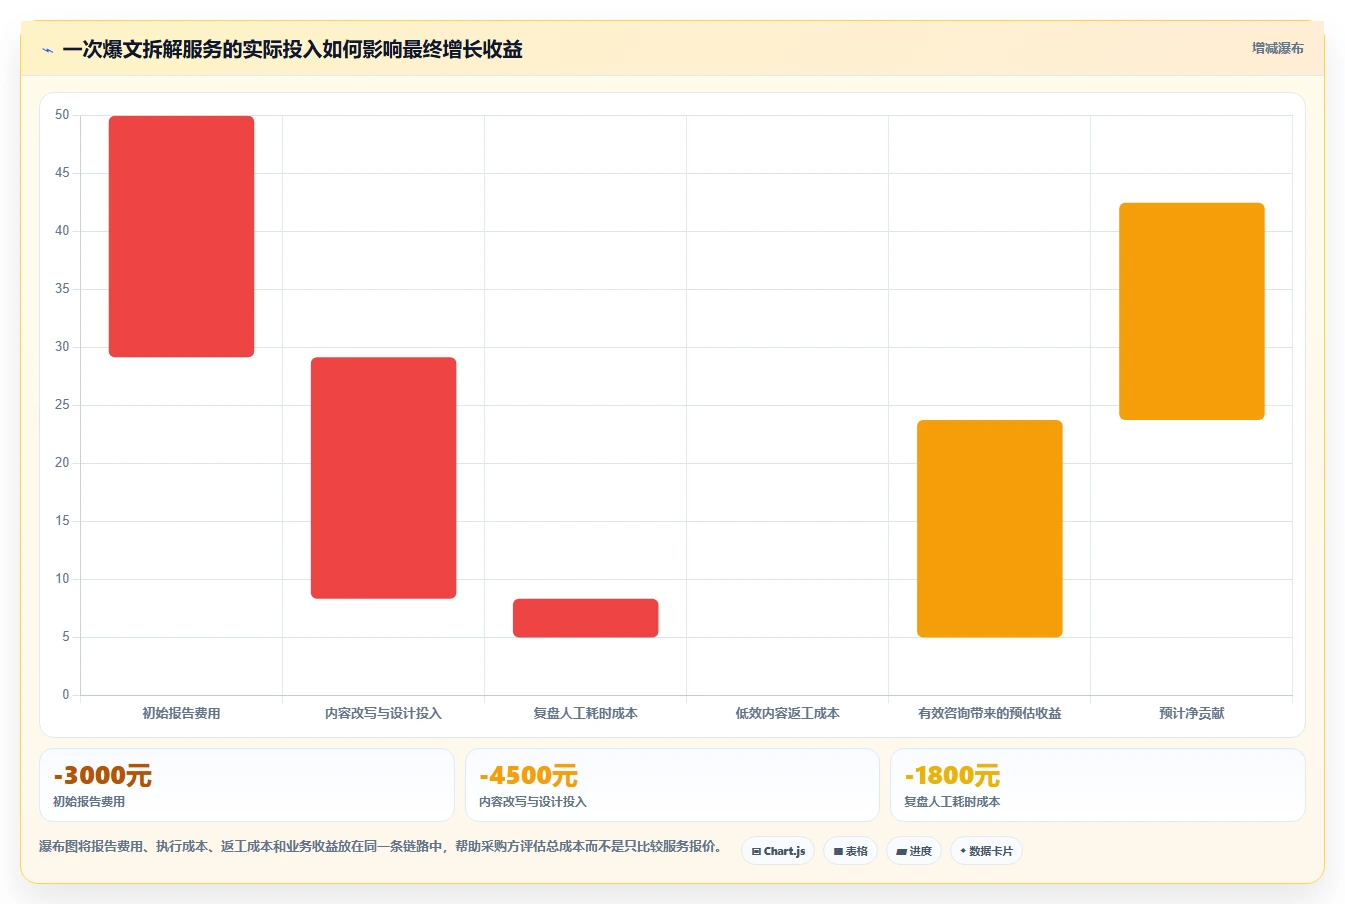This screenshot has width=1345, height=904.
Task: Click the y-axis value 50
Action: [x=62, y=115]
